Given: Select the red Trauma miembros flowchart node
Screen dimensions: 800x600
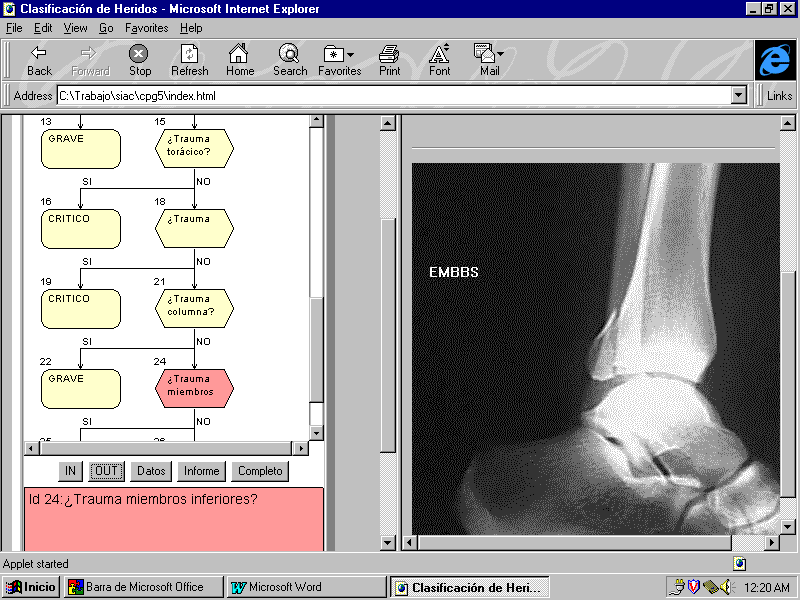Looking at the screenshot, I should [194, 387].
